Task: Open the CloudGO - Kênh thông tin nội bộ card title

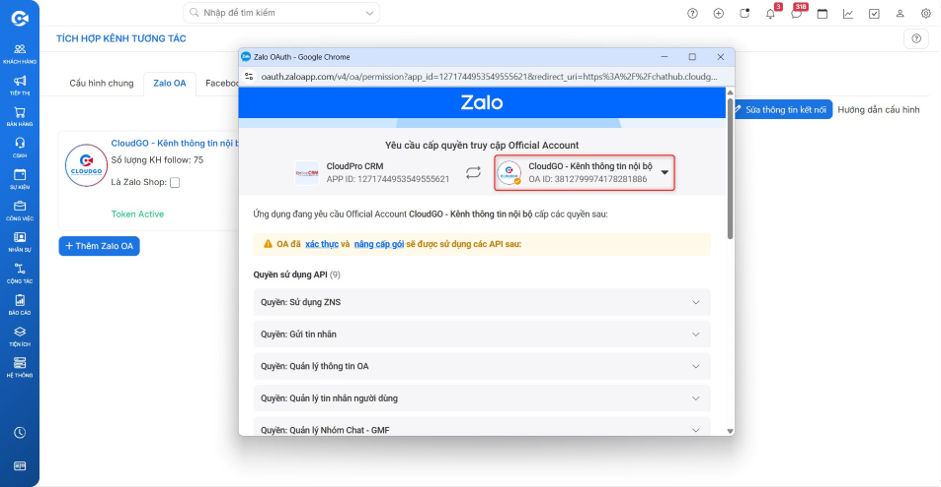Action: (x=175, y=144)
